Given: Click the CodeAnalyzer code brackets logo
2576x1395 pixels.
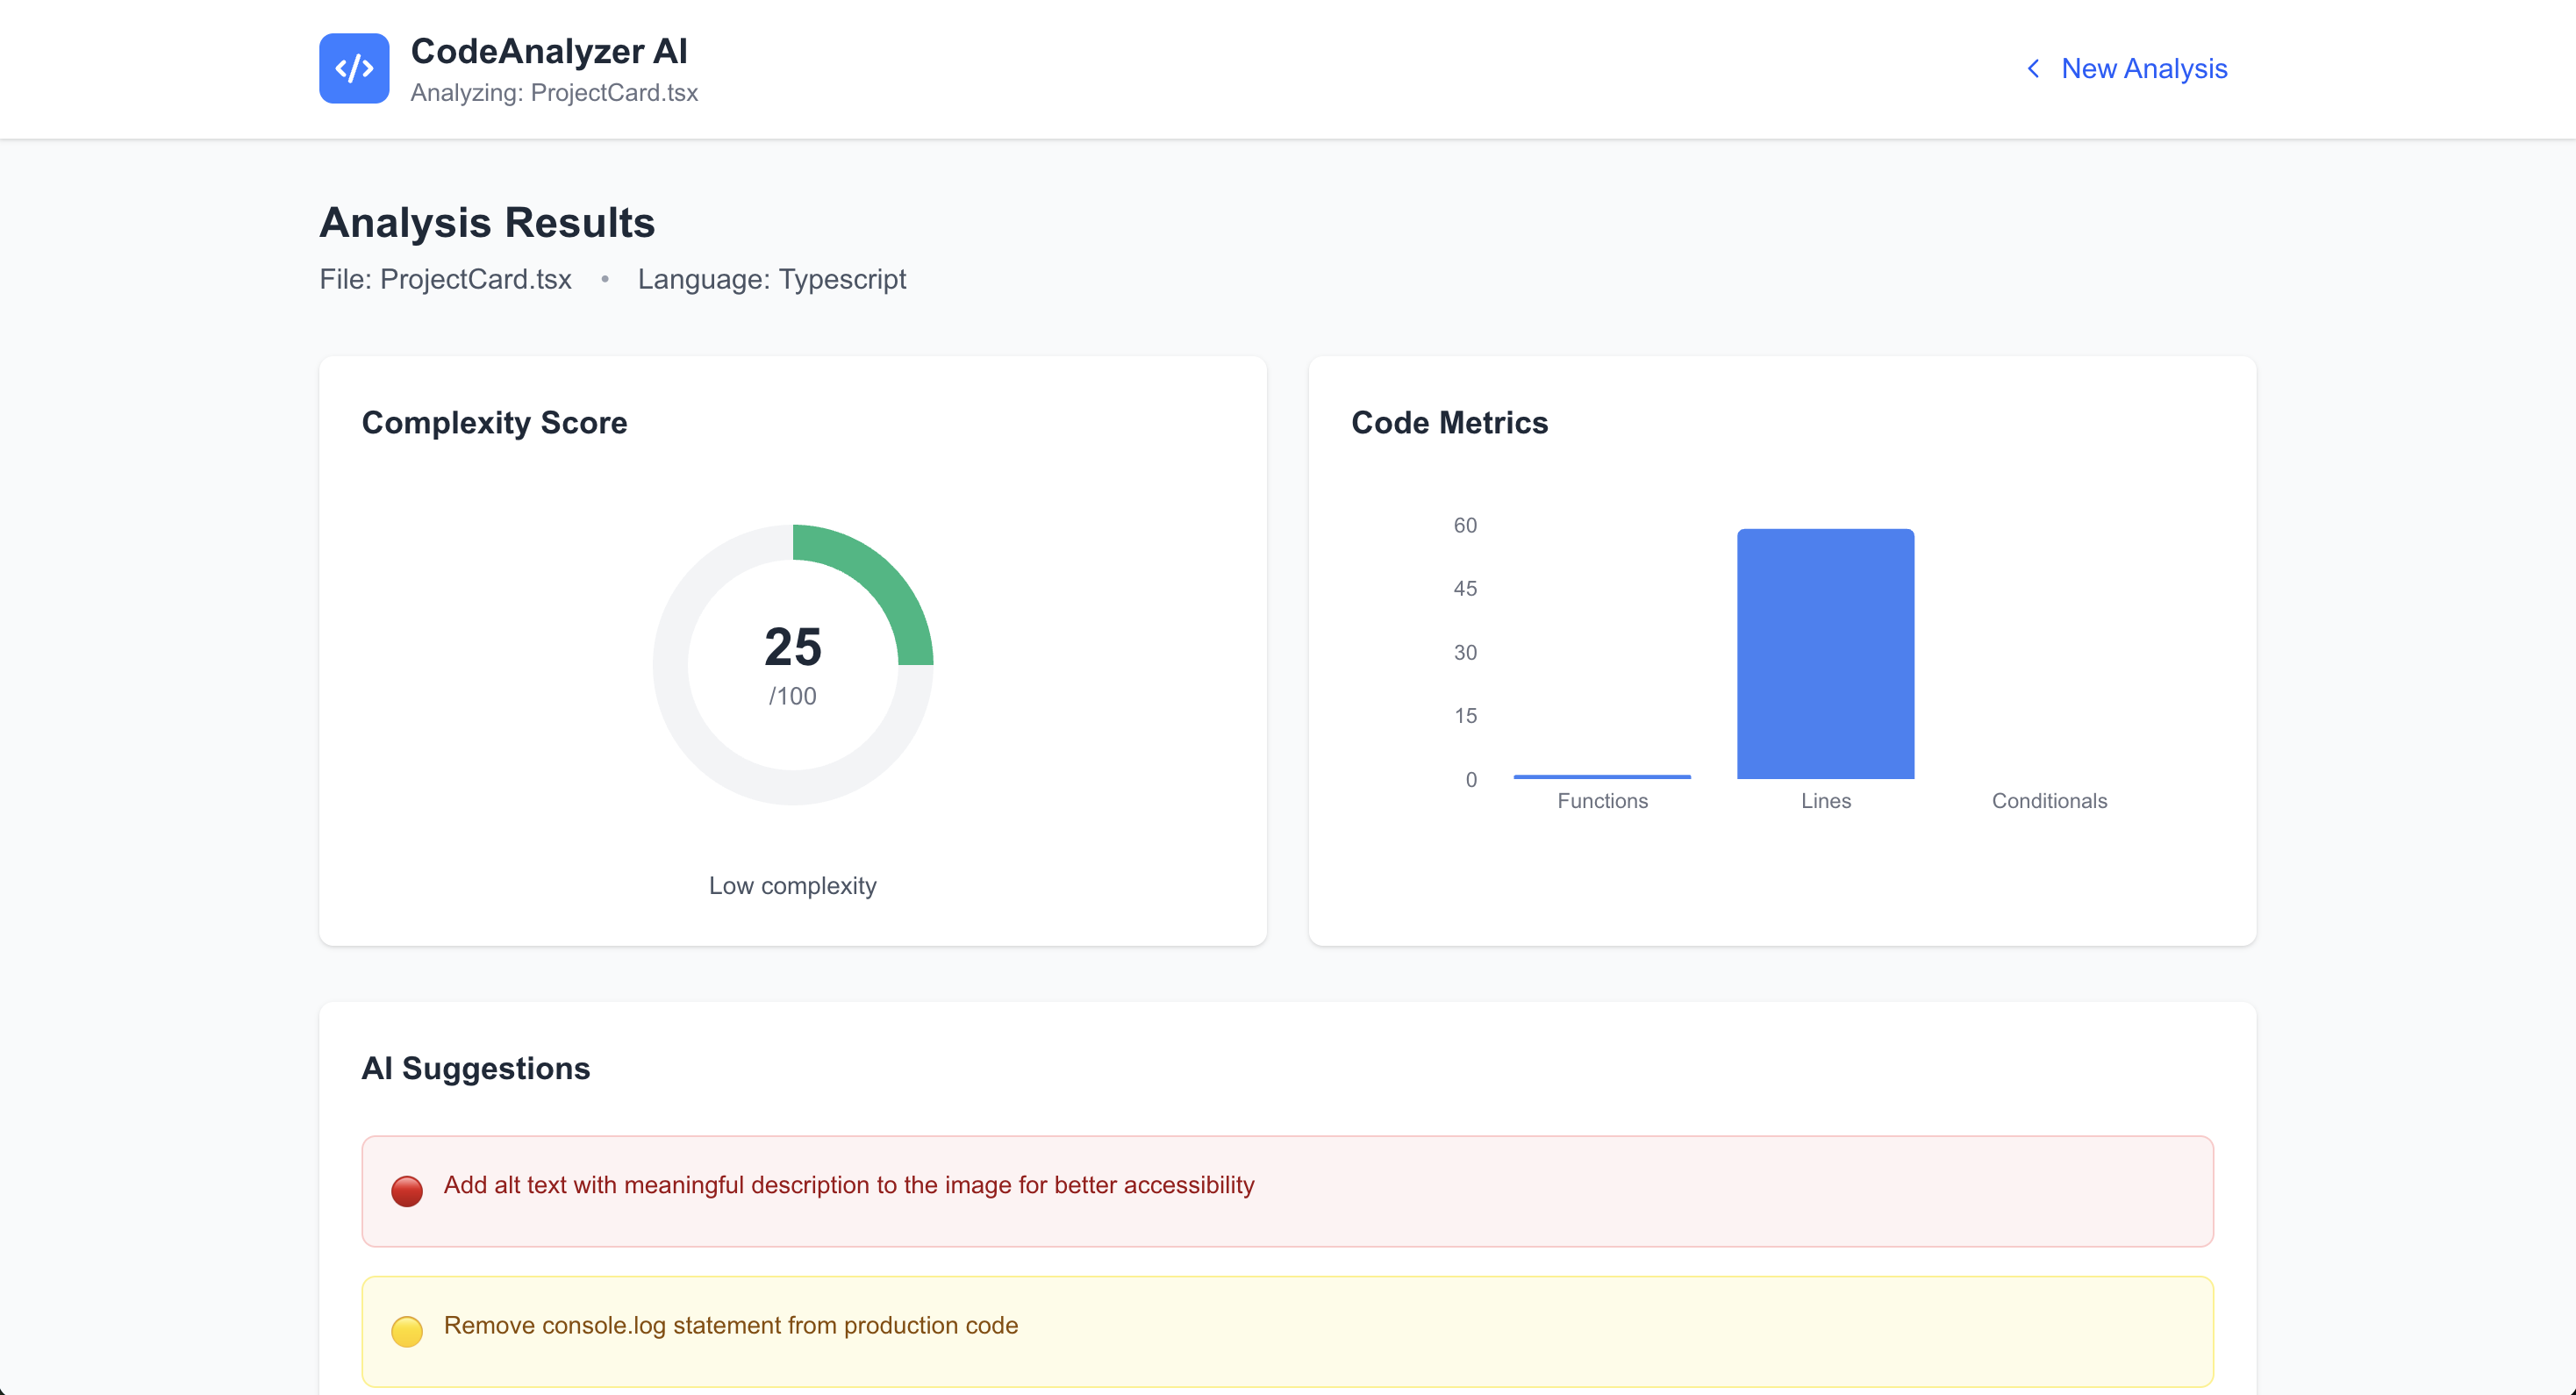Looking at the screenshot, I should pos(354,68).
